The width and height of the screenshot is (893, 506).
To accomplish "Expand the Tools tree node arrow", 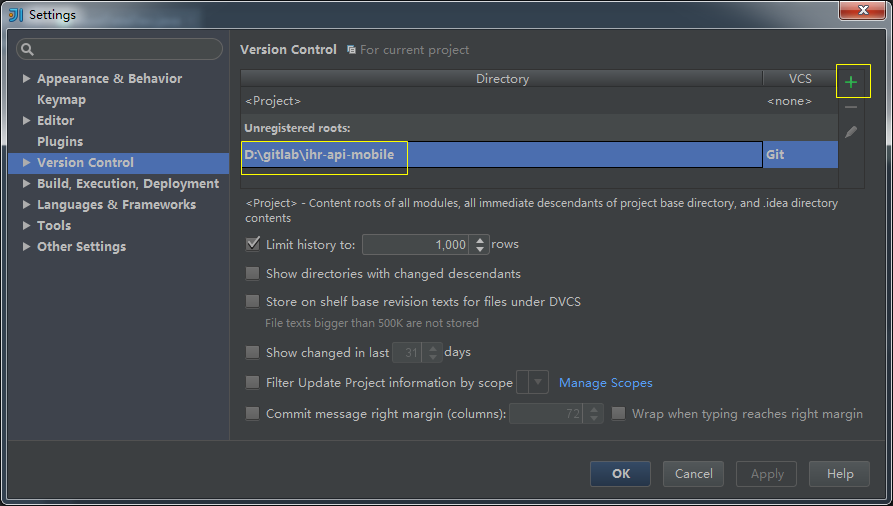I will [26, 225].
